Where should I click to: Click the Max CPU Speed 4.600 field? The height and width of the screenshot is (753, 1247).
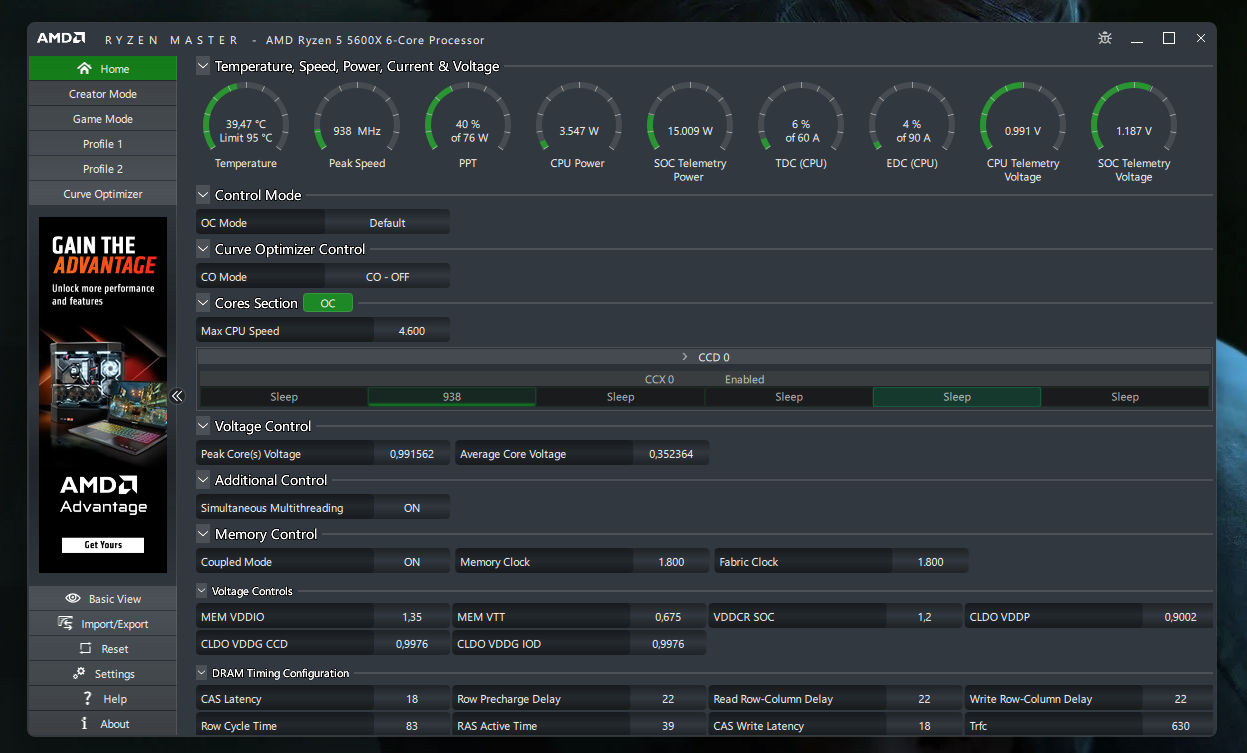412,331
